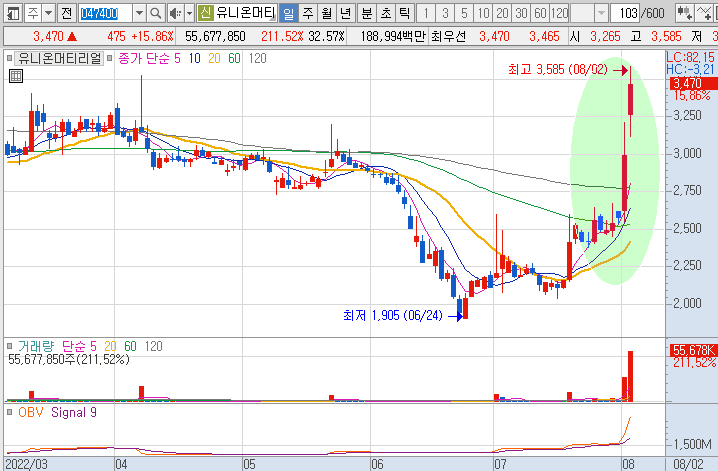The image size is (718, 471).
Task: Click moving average legend 10
Action: (195, 59)
